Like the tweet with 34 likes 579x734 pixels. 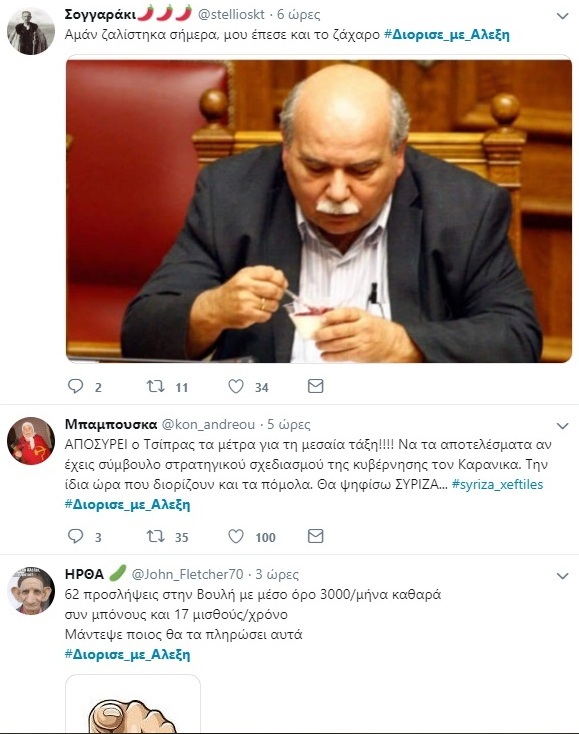[x=235, y=386]
